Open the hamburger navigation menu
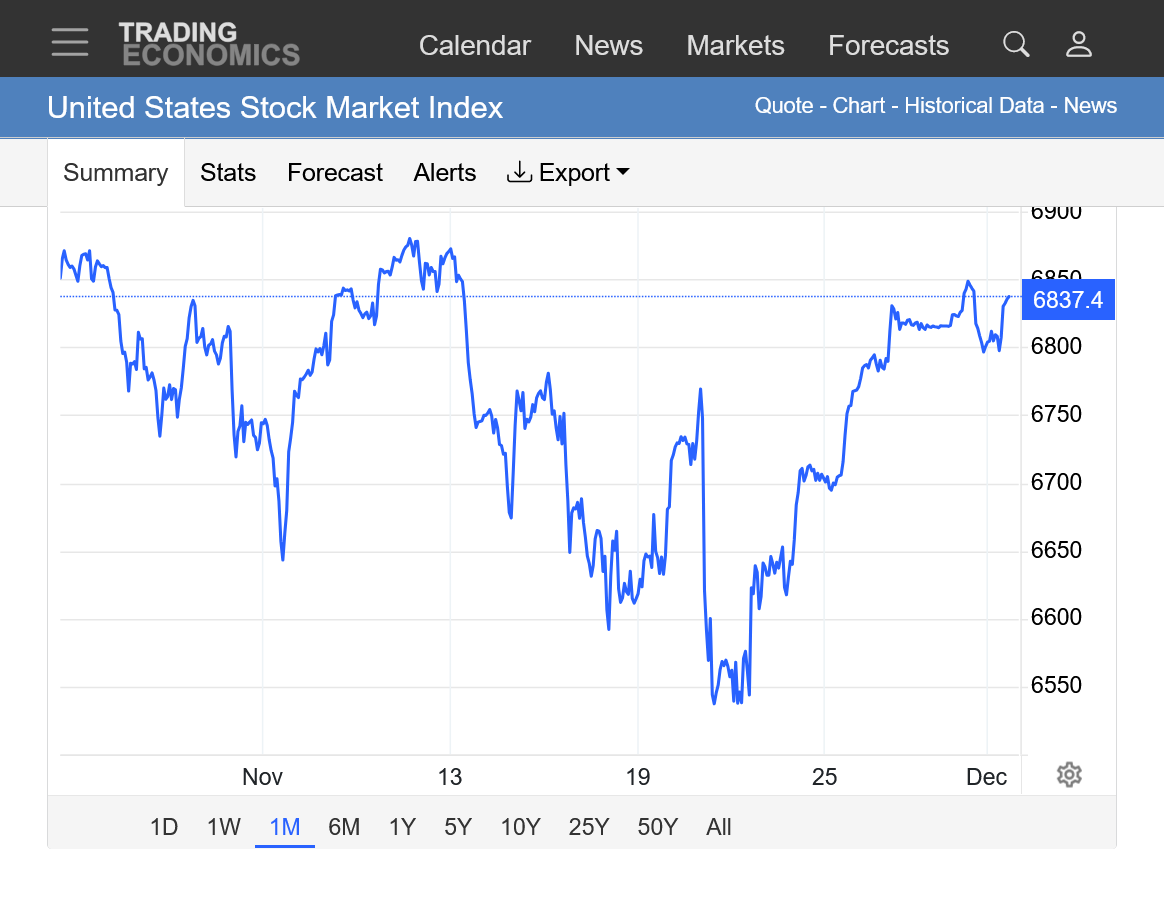Screen dimensions: 1164x901 point(70,43)
